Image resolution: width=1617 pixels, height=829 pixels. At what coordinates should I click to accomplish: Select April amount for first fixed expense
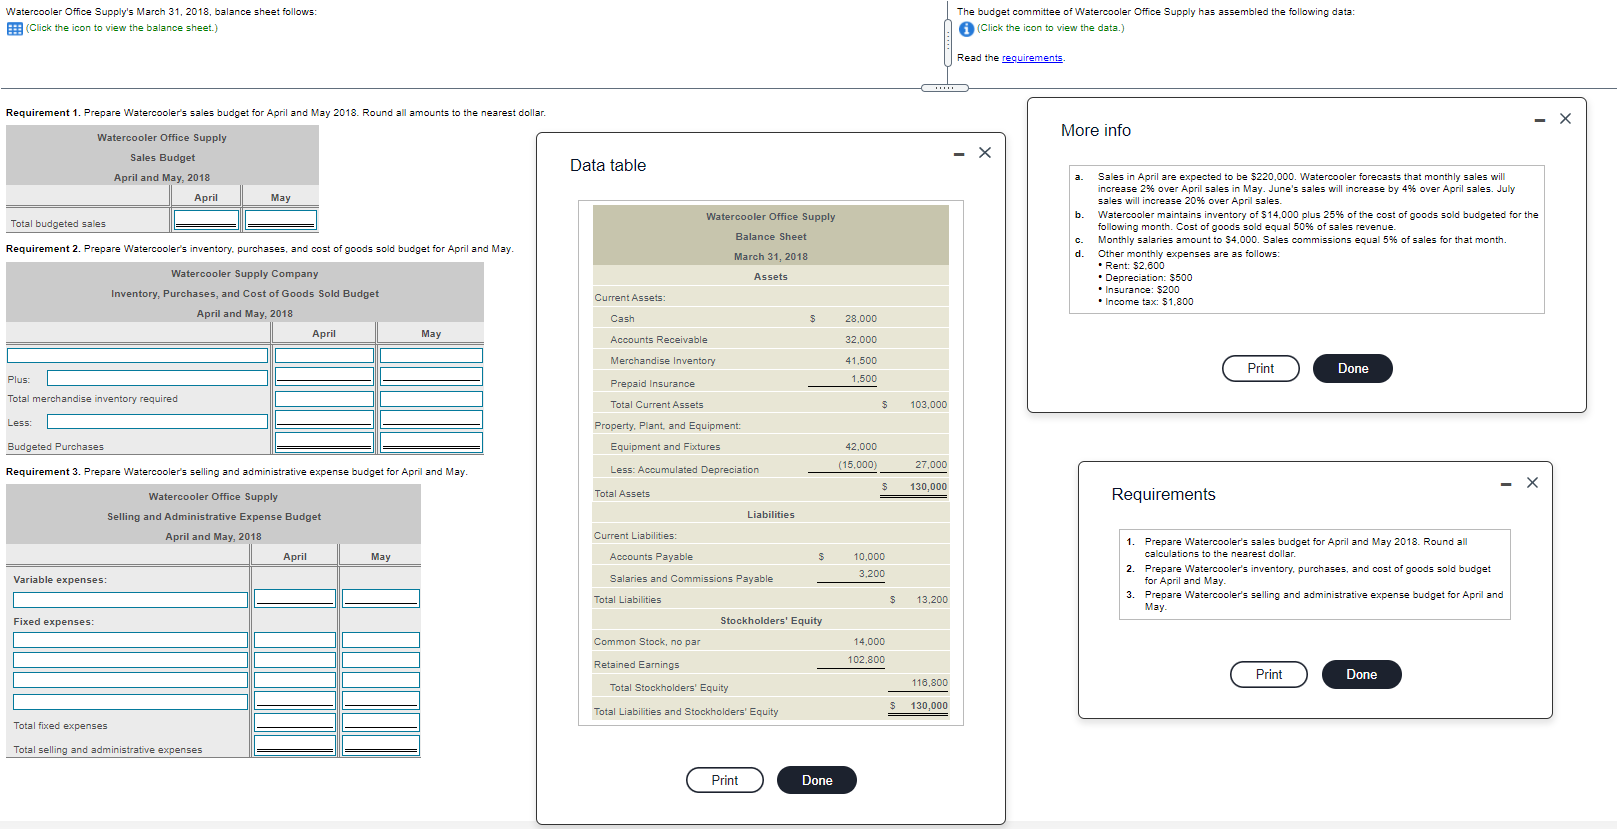point(295,640)
